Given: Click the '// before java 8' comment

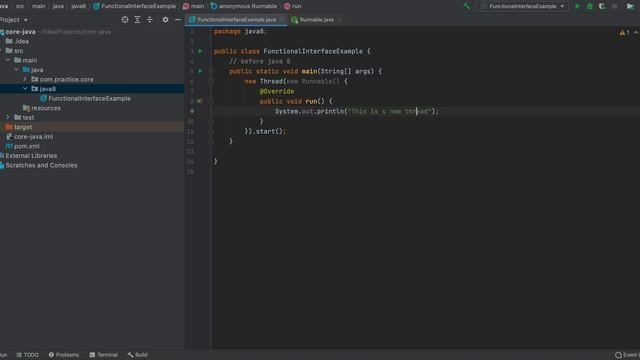Looking at the screenshot, I should tap(260, 61).
